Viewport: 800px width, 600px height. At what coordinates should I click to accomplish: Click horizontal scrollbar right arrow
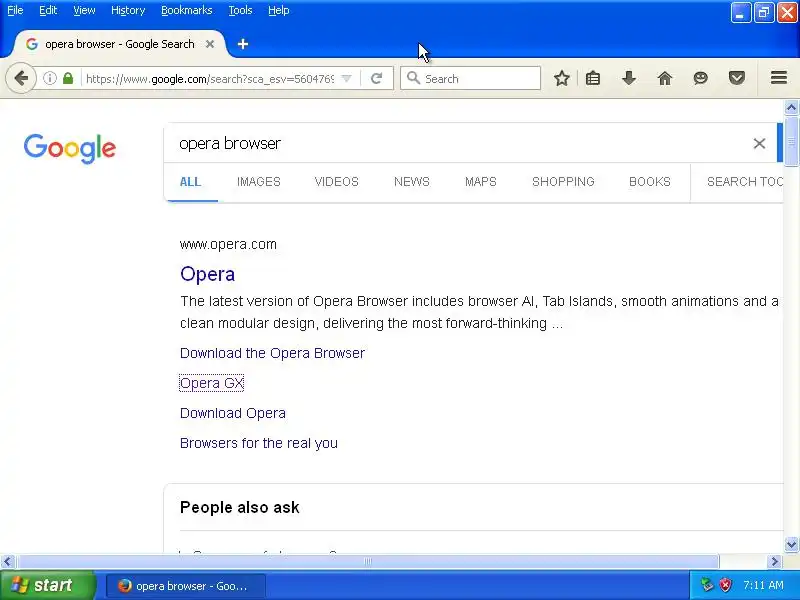tap(775, 562)
